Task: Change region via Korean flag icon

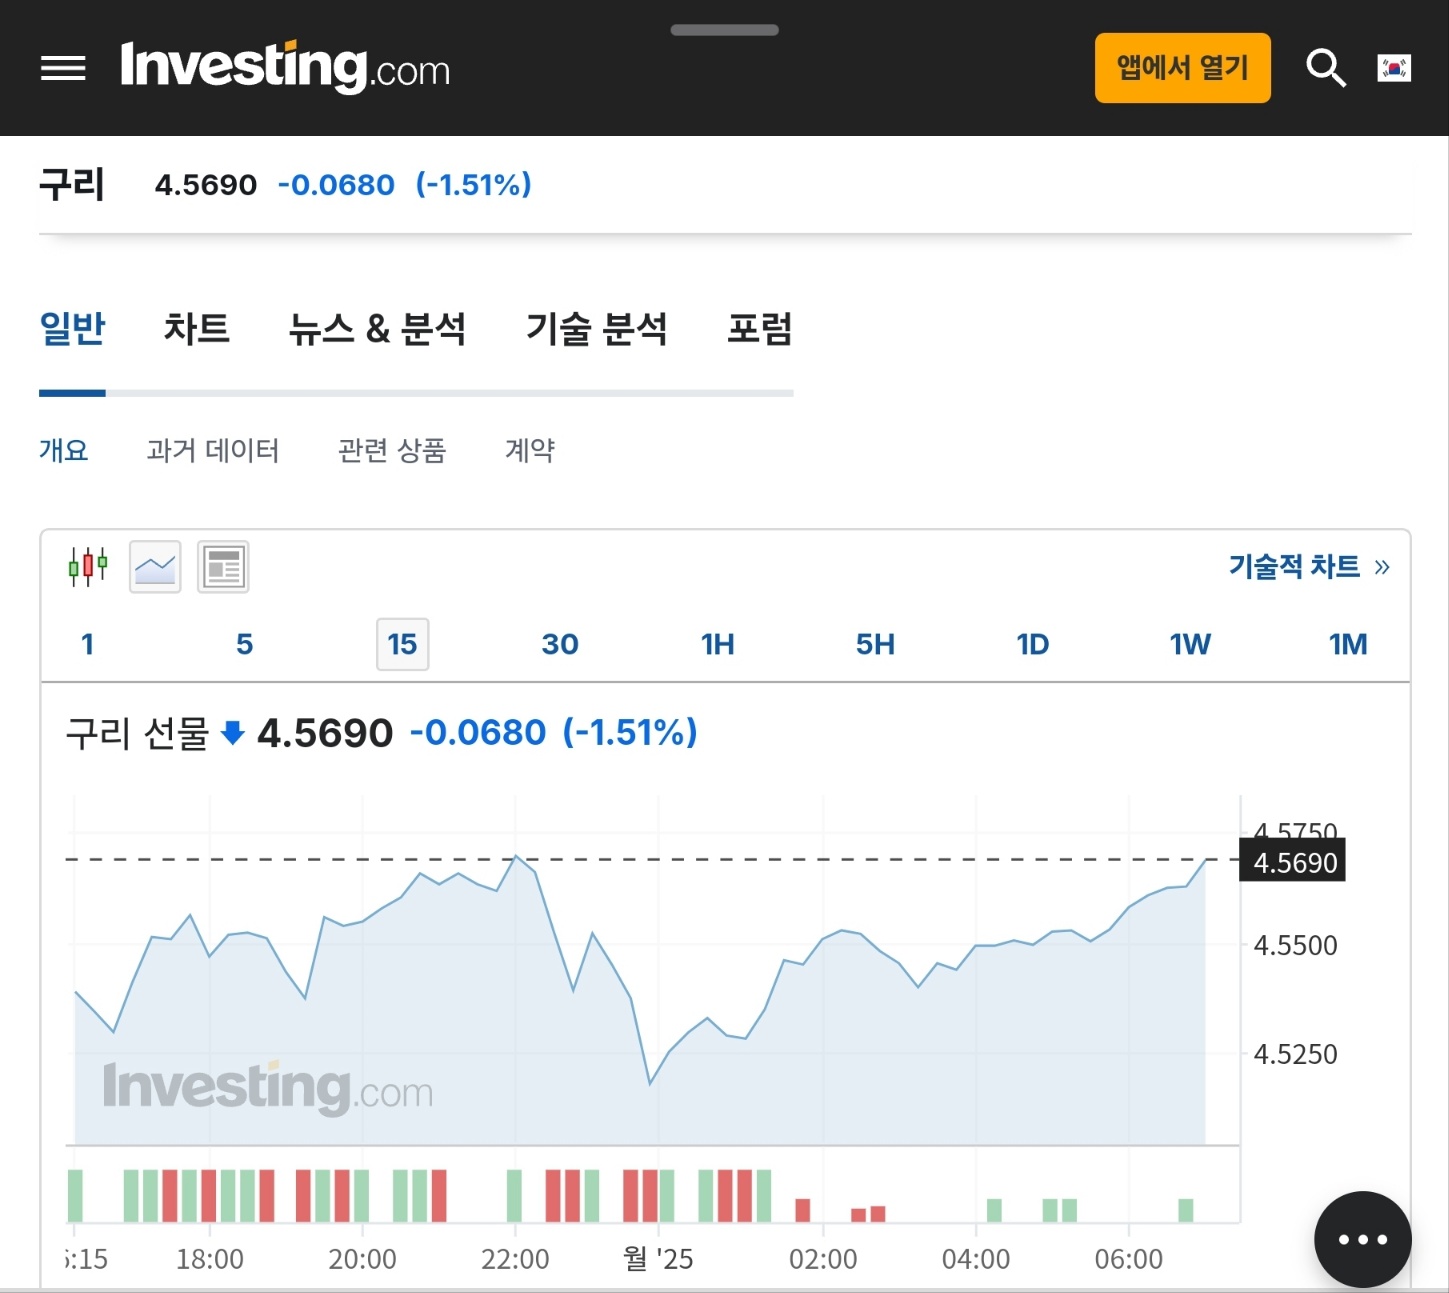Action: 1394,68
